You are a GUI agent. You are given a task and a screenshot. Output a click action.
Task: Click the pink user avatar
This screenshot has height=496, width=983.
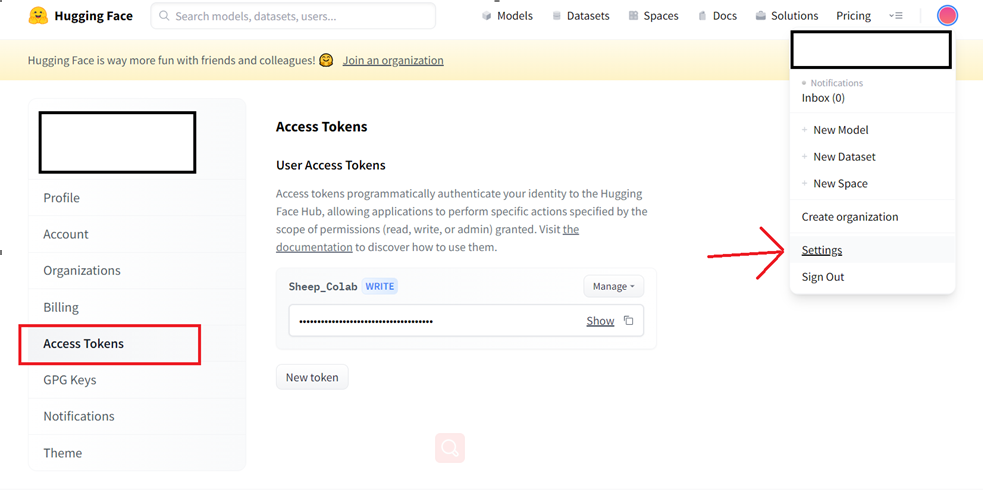click(947, 16)
